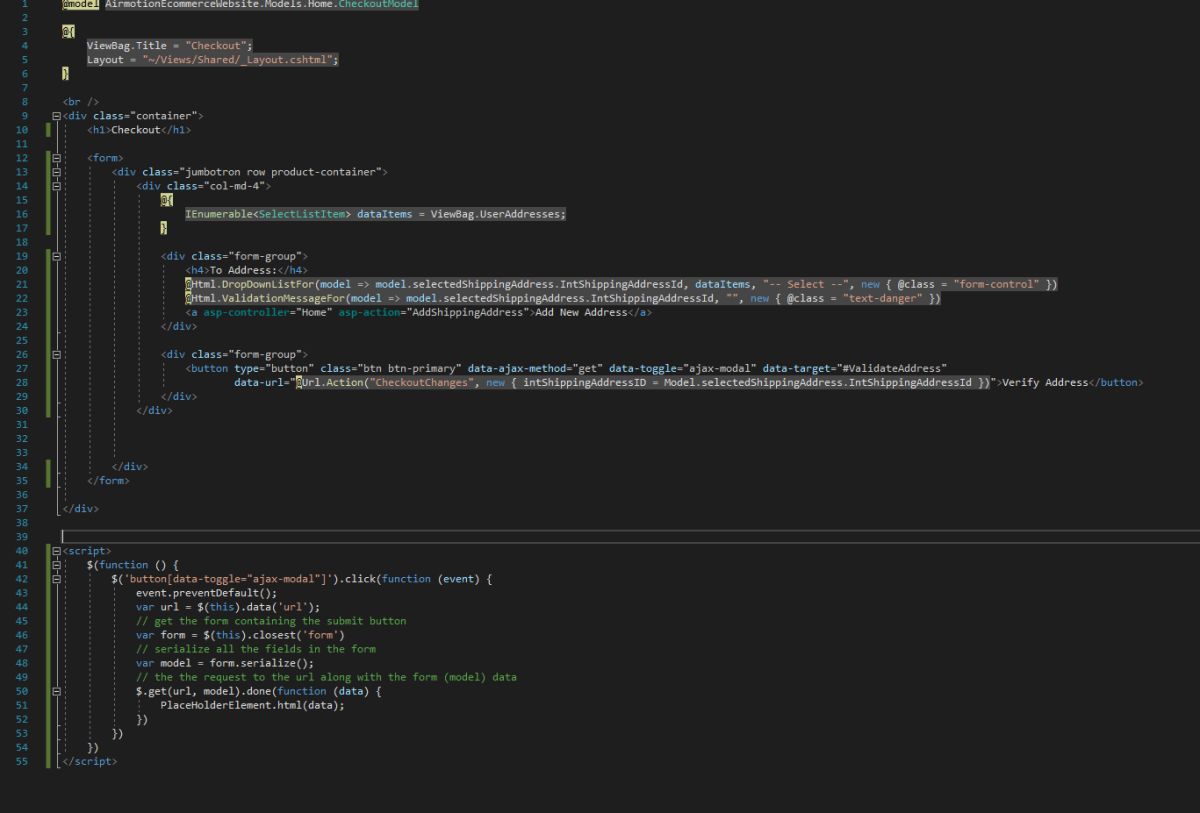Click the Checkout text inside the h1 tag
The height and width of the screenshot is (813, 1200).
135,130
